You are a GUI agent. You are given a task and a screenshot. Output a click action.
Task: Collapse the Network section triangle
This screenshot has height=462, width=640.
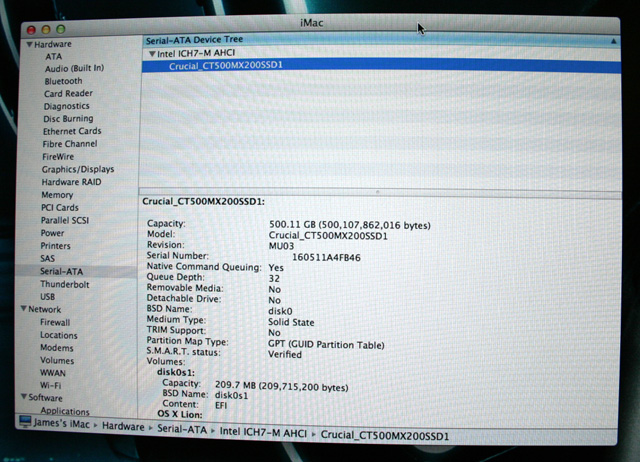pyautogui.click(x=24, y=309)
